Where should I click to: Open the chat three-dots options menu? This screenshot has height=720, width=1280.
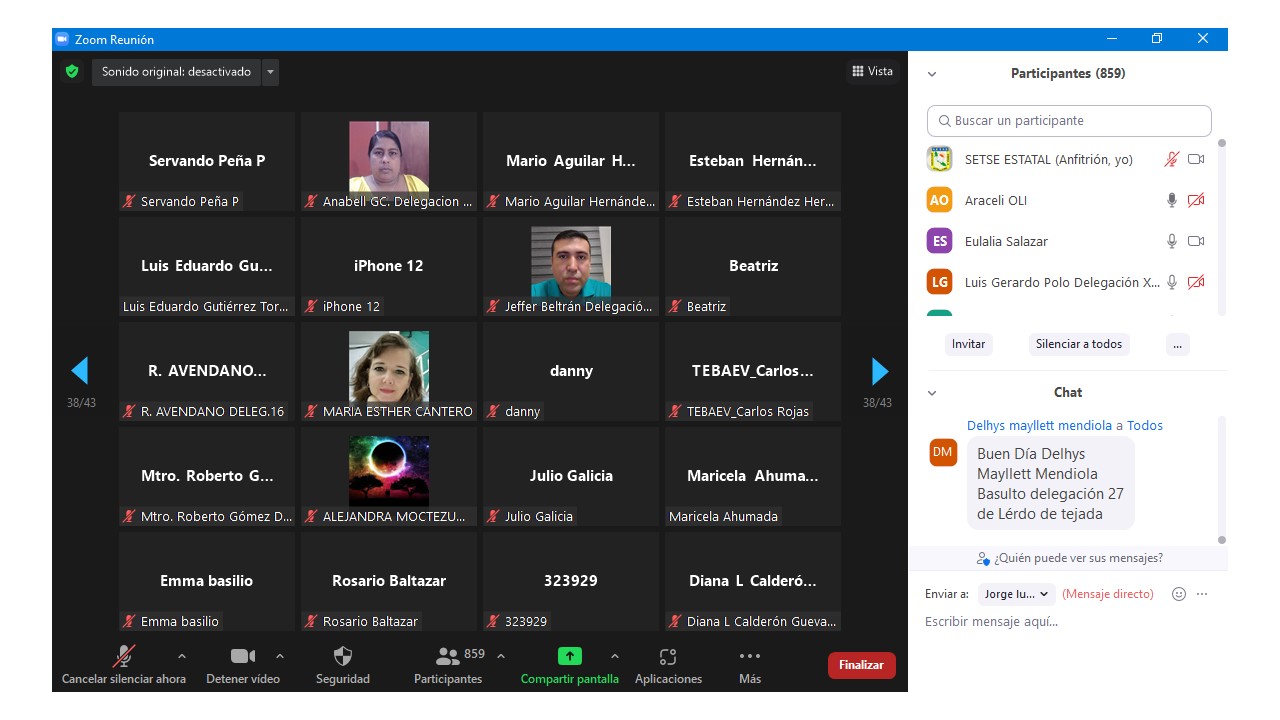(1202, 594)
